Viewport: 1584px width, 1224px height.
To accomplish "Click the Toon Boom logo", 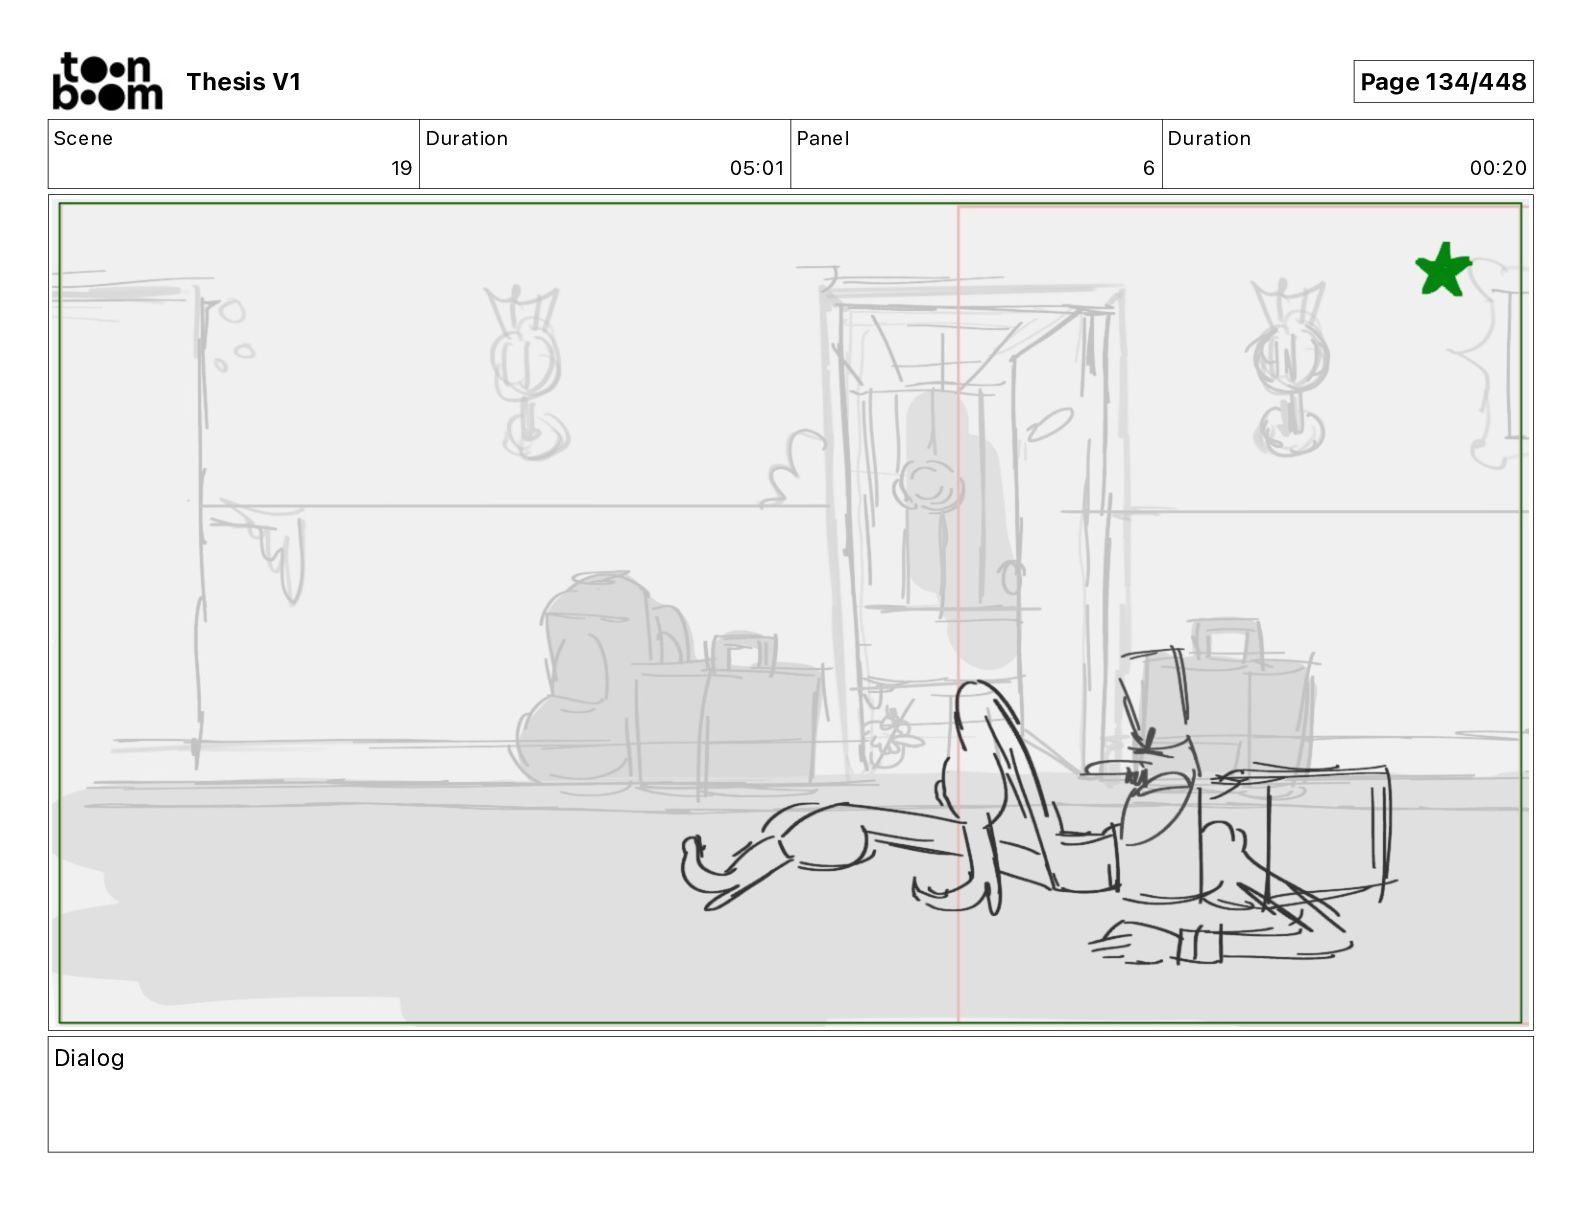I will (x=107, y=81).
